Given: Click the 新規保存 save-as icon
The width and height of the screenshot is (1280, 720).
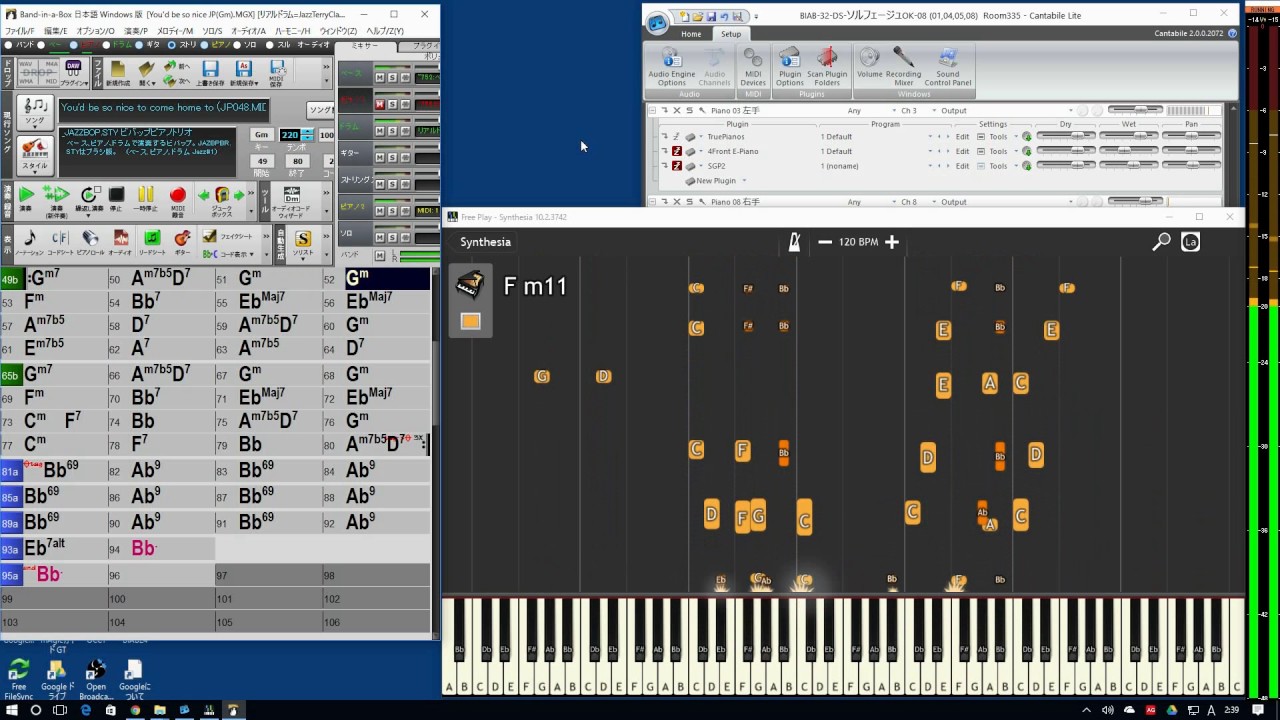Looking at the screenshot, I should 244,72.
